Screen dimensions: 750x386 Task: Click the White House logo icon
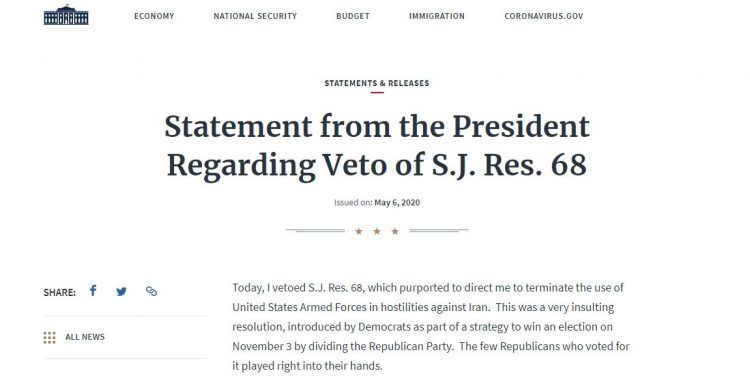click(x=66, y=15)
